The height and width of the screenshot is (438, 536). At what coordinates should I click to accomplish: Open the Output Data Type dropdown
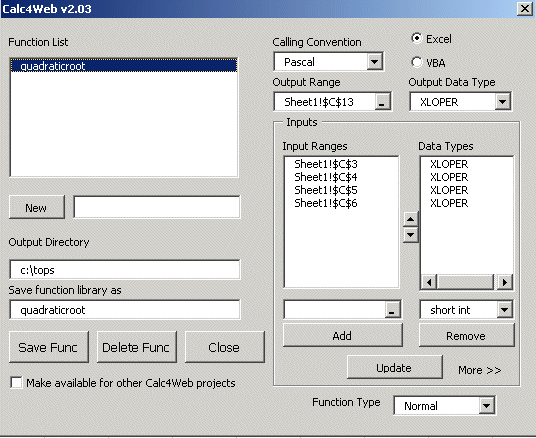(502, 102)
